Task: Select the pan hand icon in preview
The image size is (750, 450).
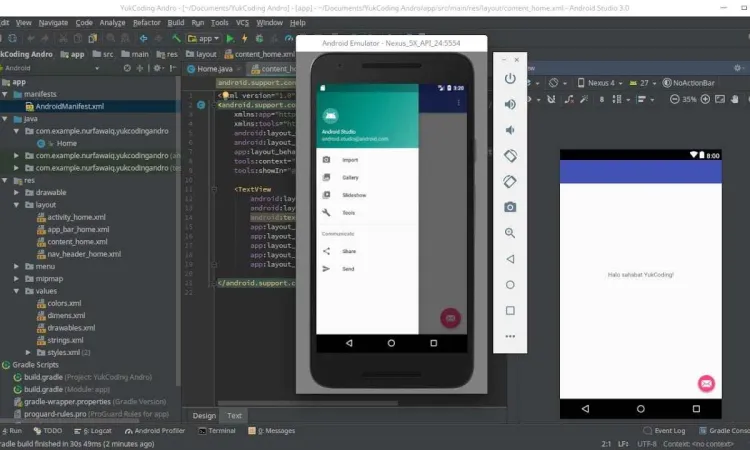Action: click(x=735, y=99)
